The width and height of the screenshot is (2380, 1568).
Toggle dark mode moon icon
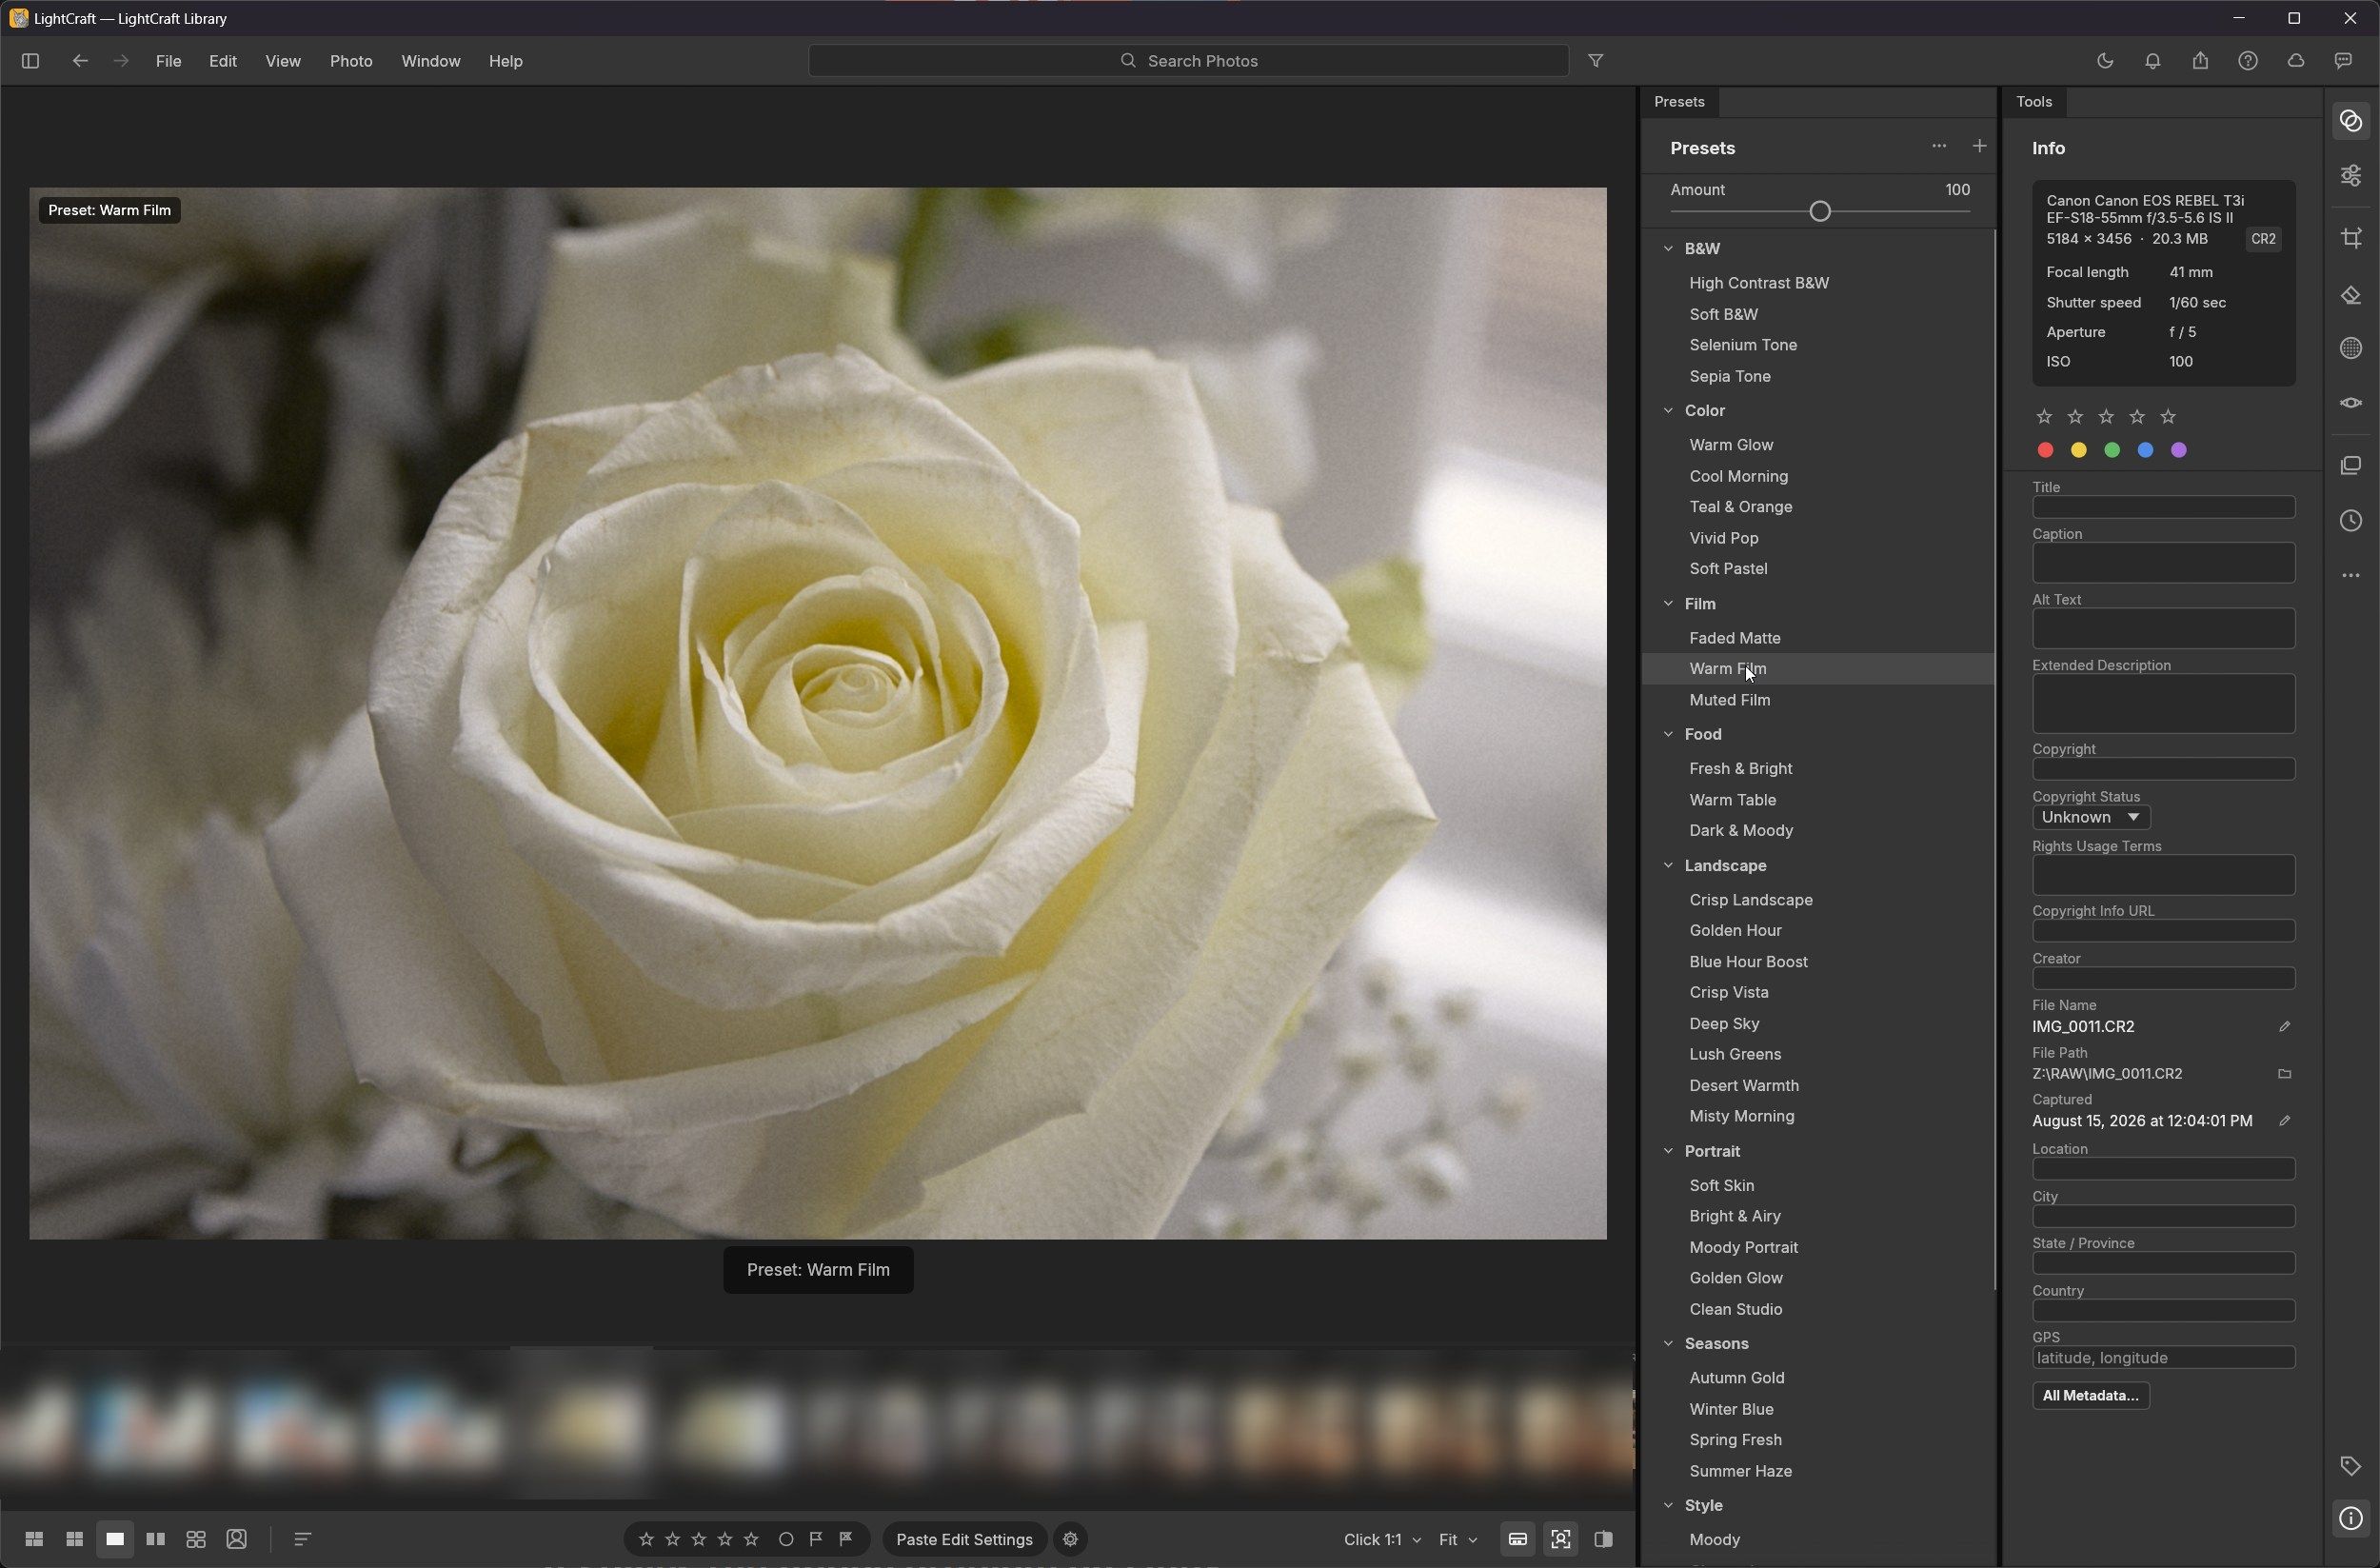2105,61
